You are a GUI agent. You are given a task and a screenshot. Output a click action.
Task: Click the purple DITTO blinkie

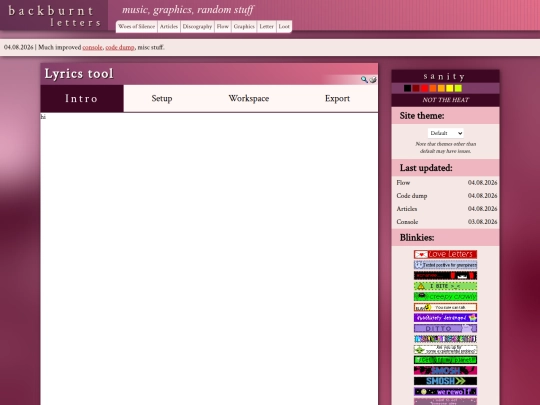click(x=445, y=328)
